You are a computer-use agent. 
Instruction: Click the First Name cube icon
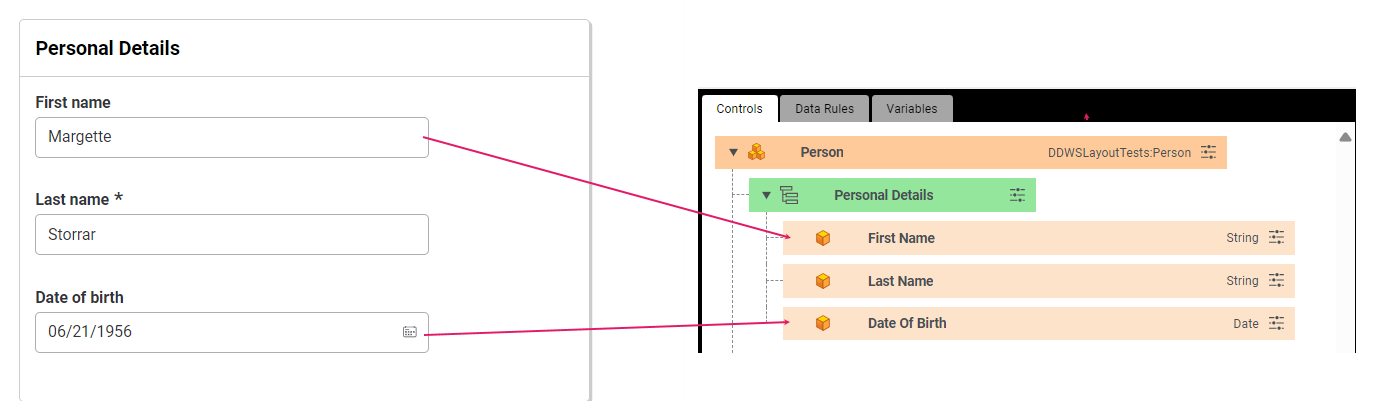pos(823,238)
